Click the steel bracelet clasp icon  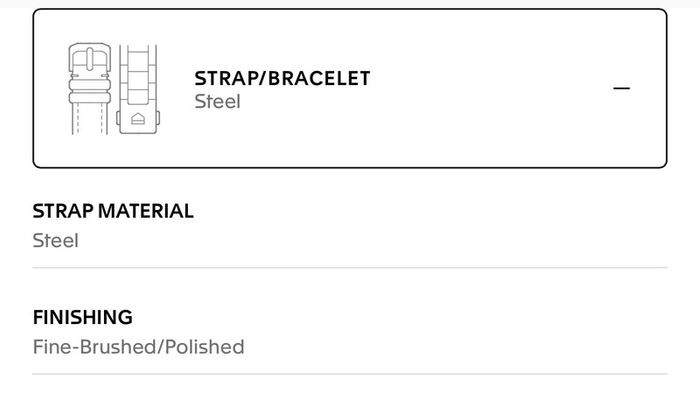click(x=138, y=89)
